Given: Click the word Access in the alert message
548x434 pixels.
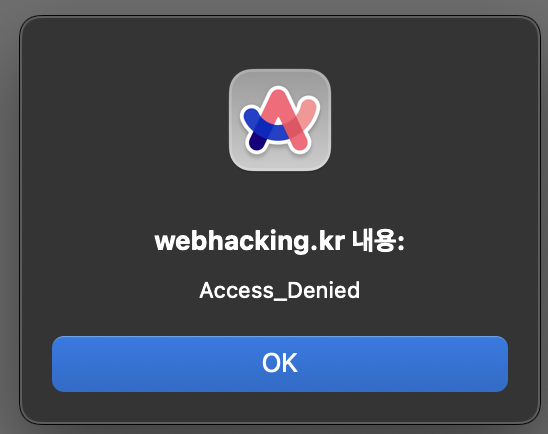Looking at the screenshot, I should [236, 290].
